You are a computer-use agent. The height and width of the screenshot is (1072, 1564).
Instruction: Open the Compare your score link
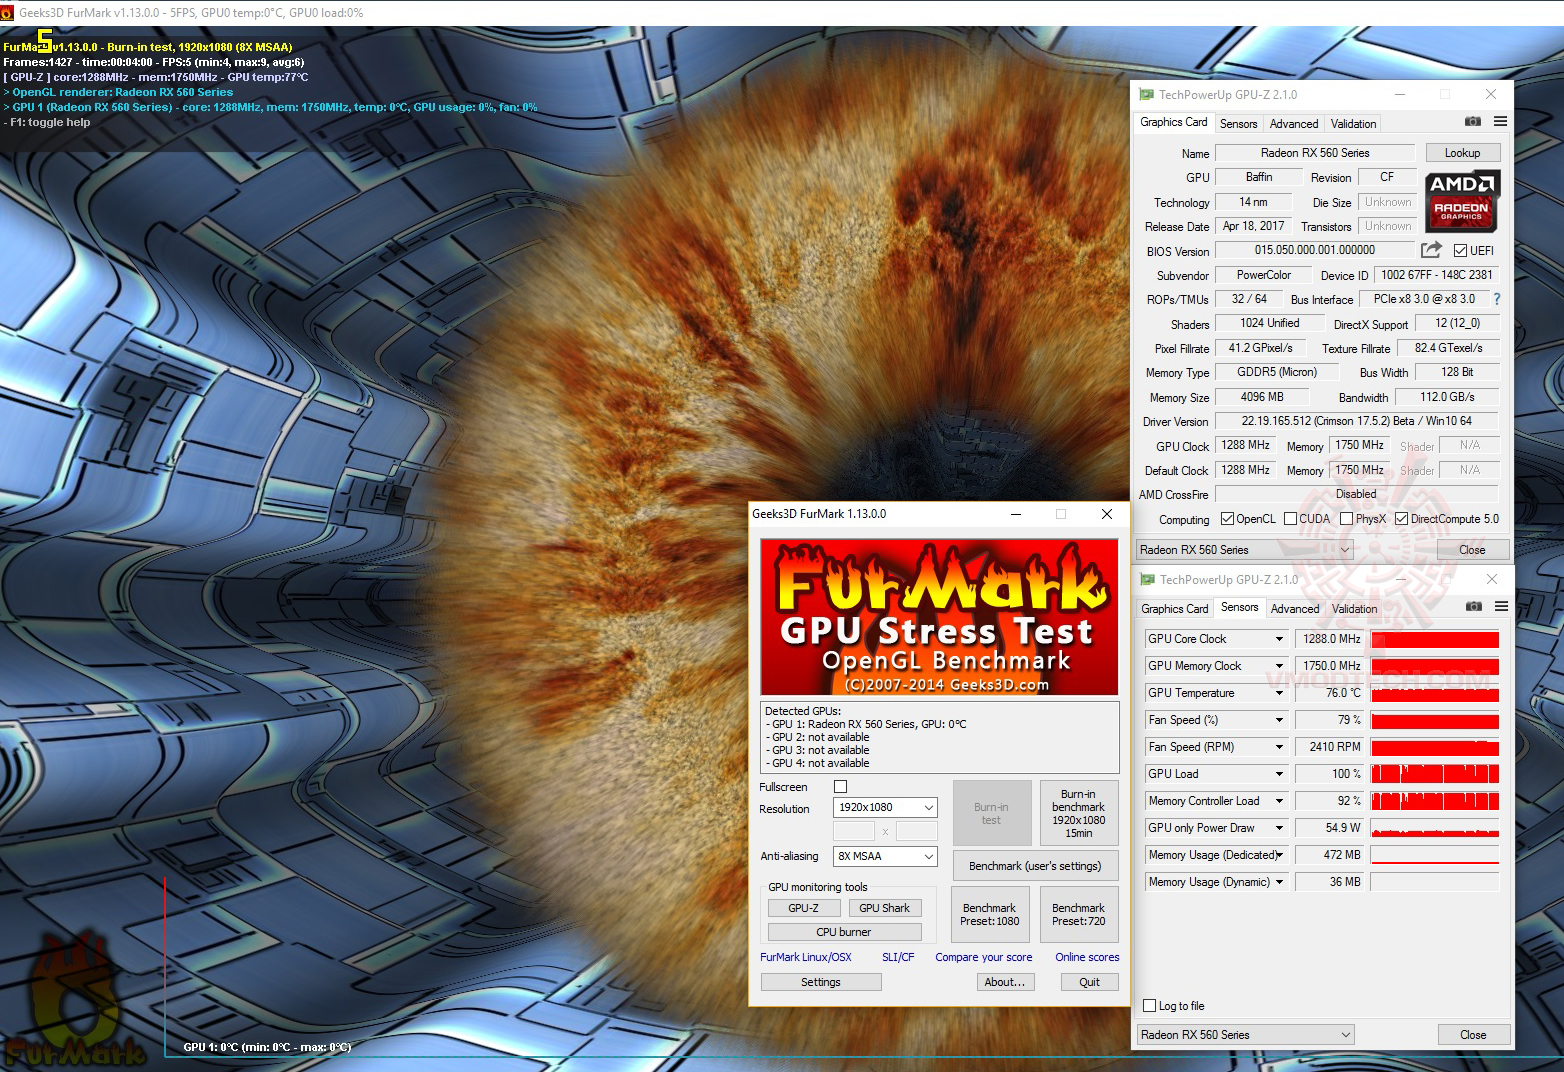(x=984, y=957)
